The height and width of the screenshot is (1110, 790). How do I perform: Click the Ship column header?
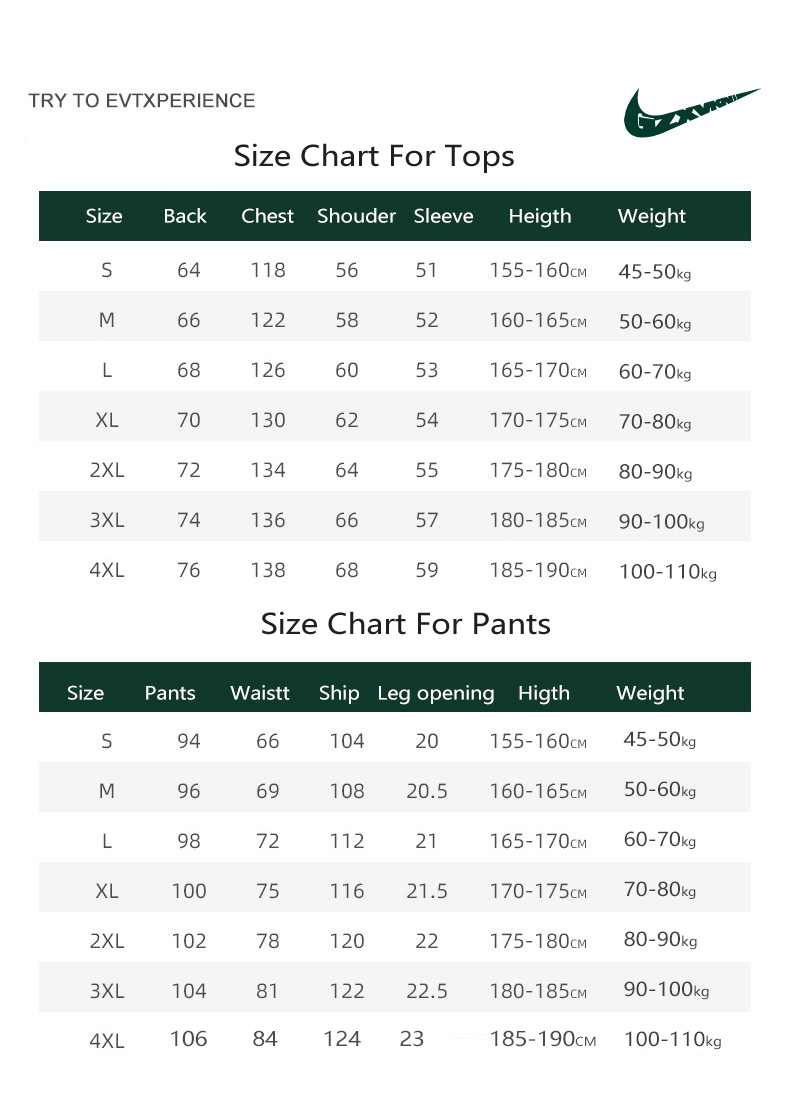[x=339, y=693]
